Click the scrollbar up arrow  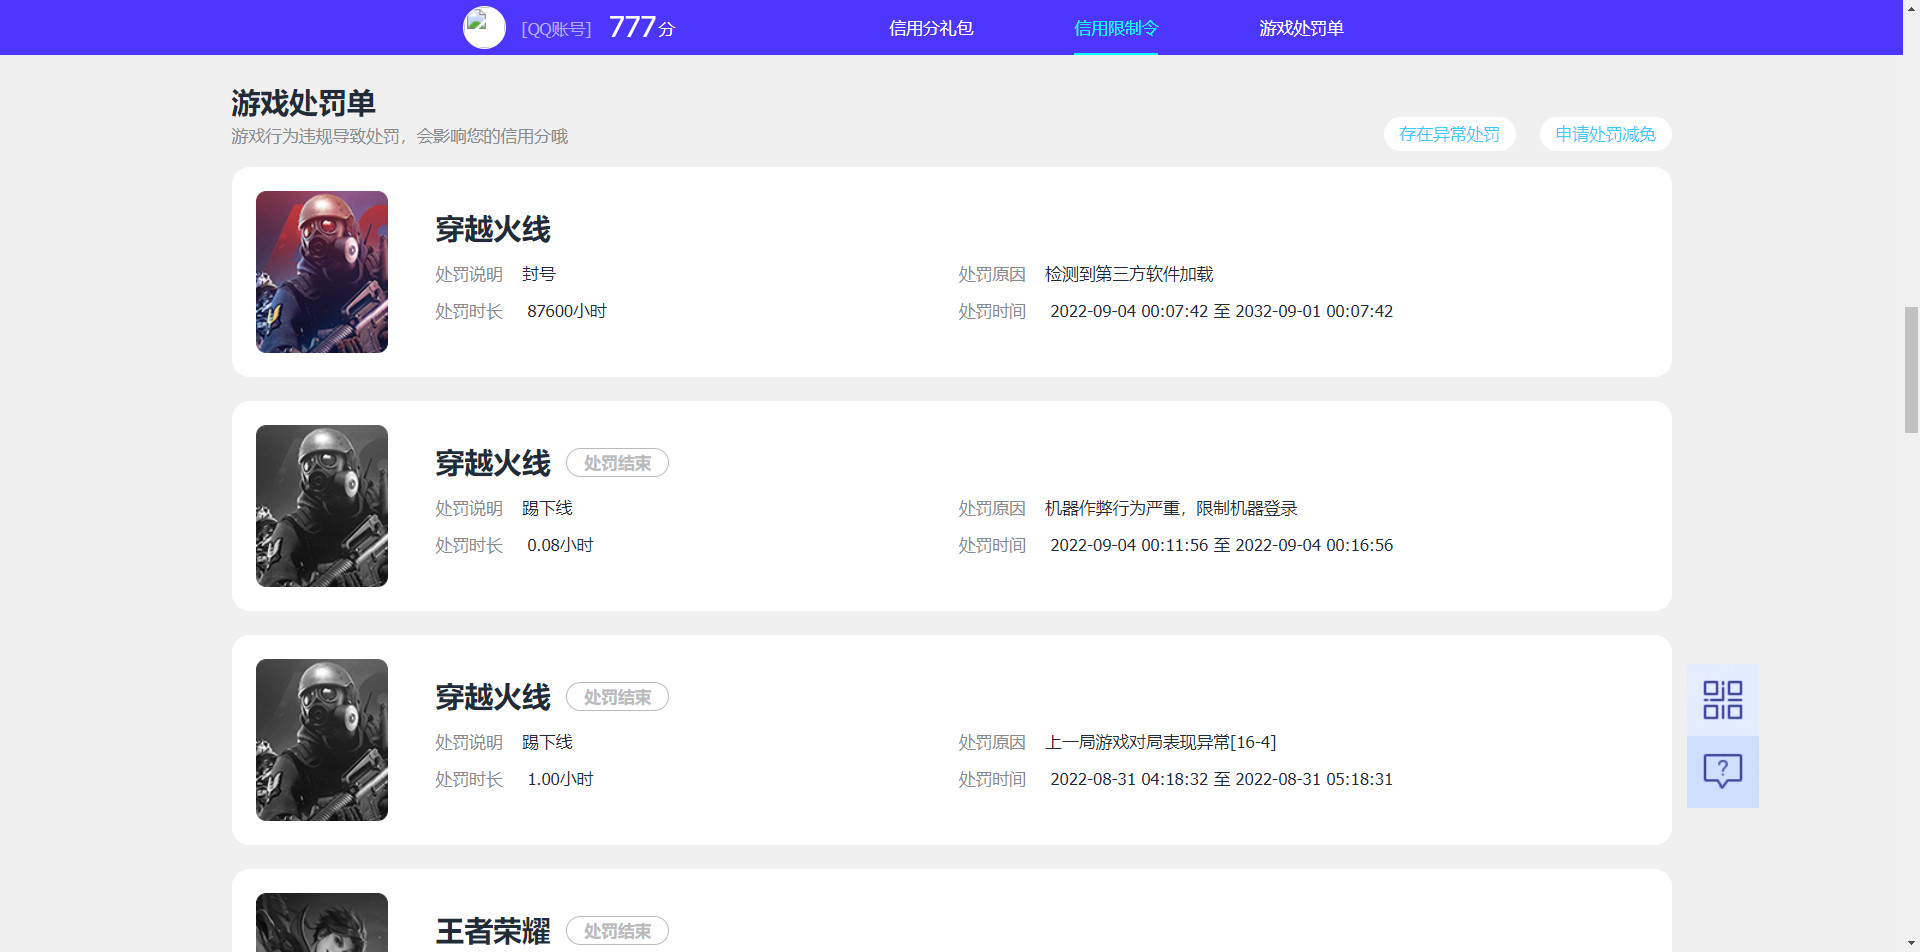point(1911,8)
